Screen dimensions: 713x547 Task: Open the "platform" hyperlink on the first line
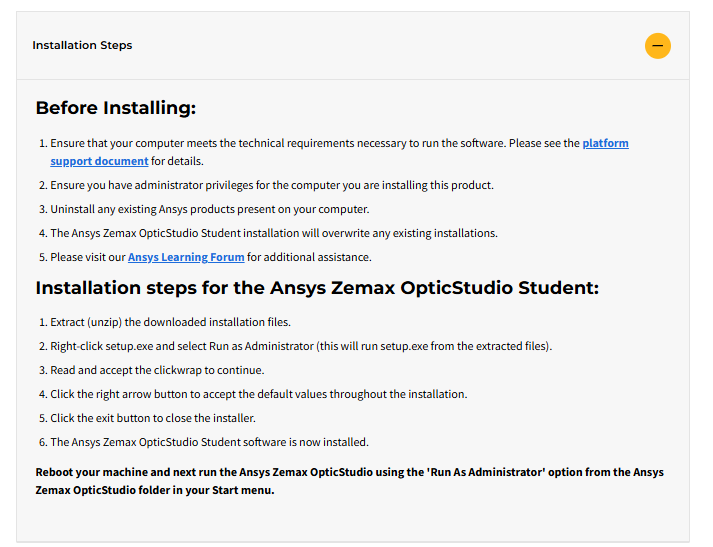click(605, 143)
